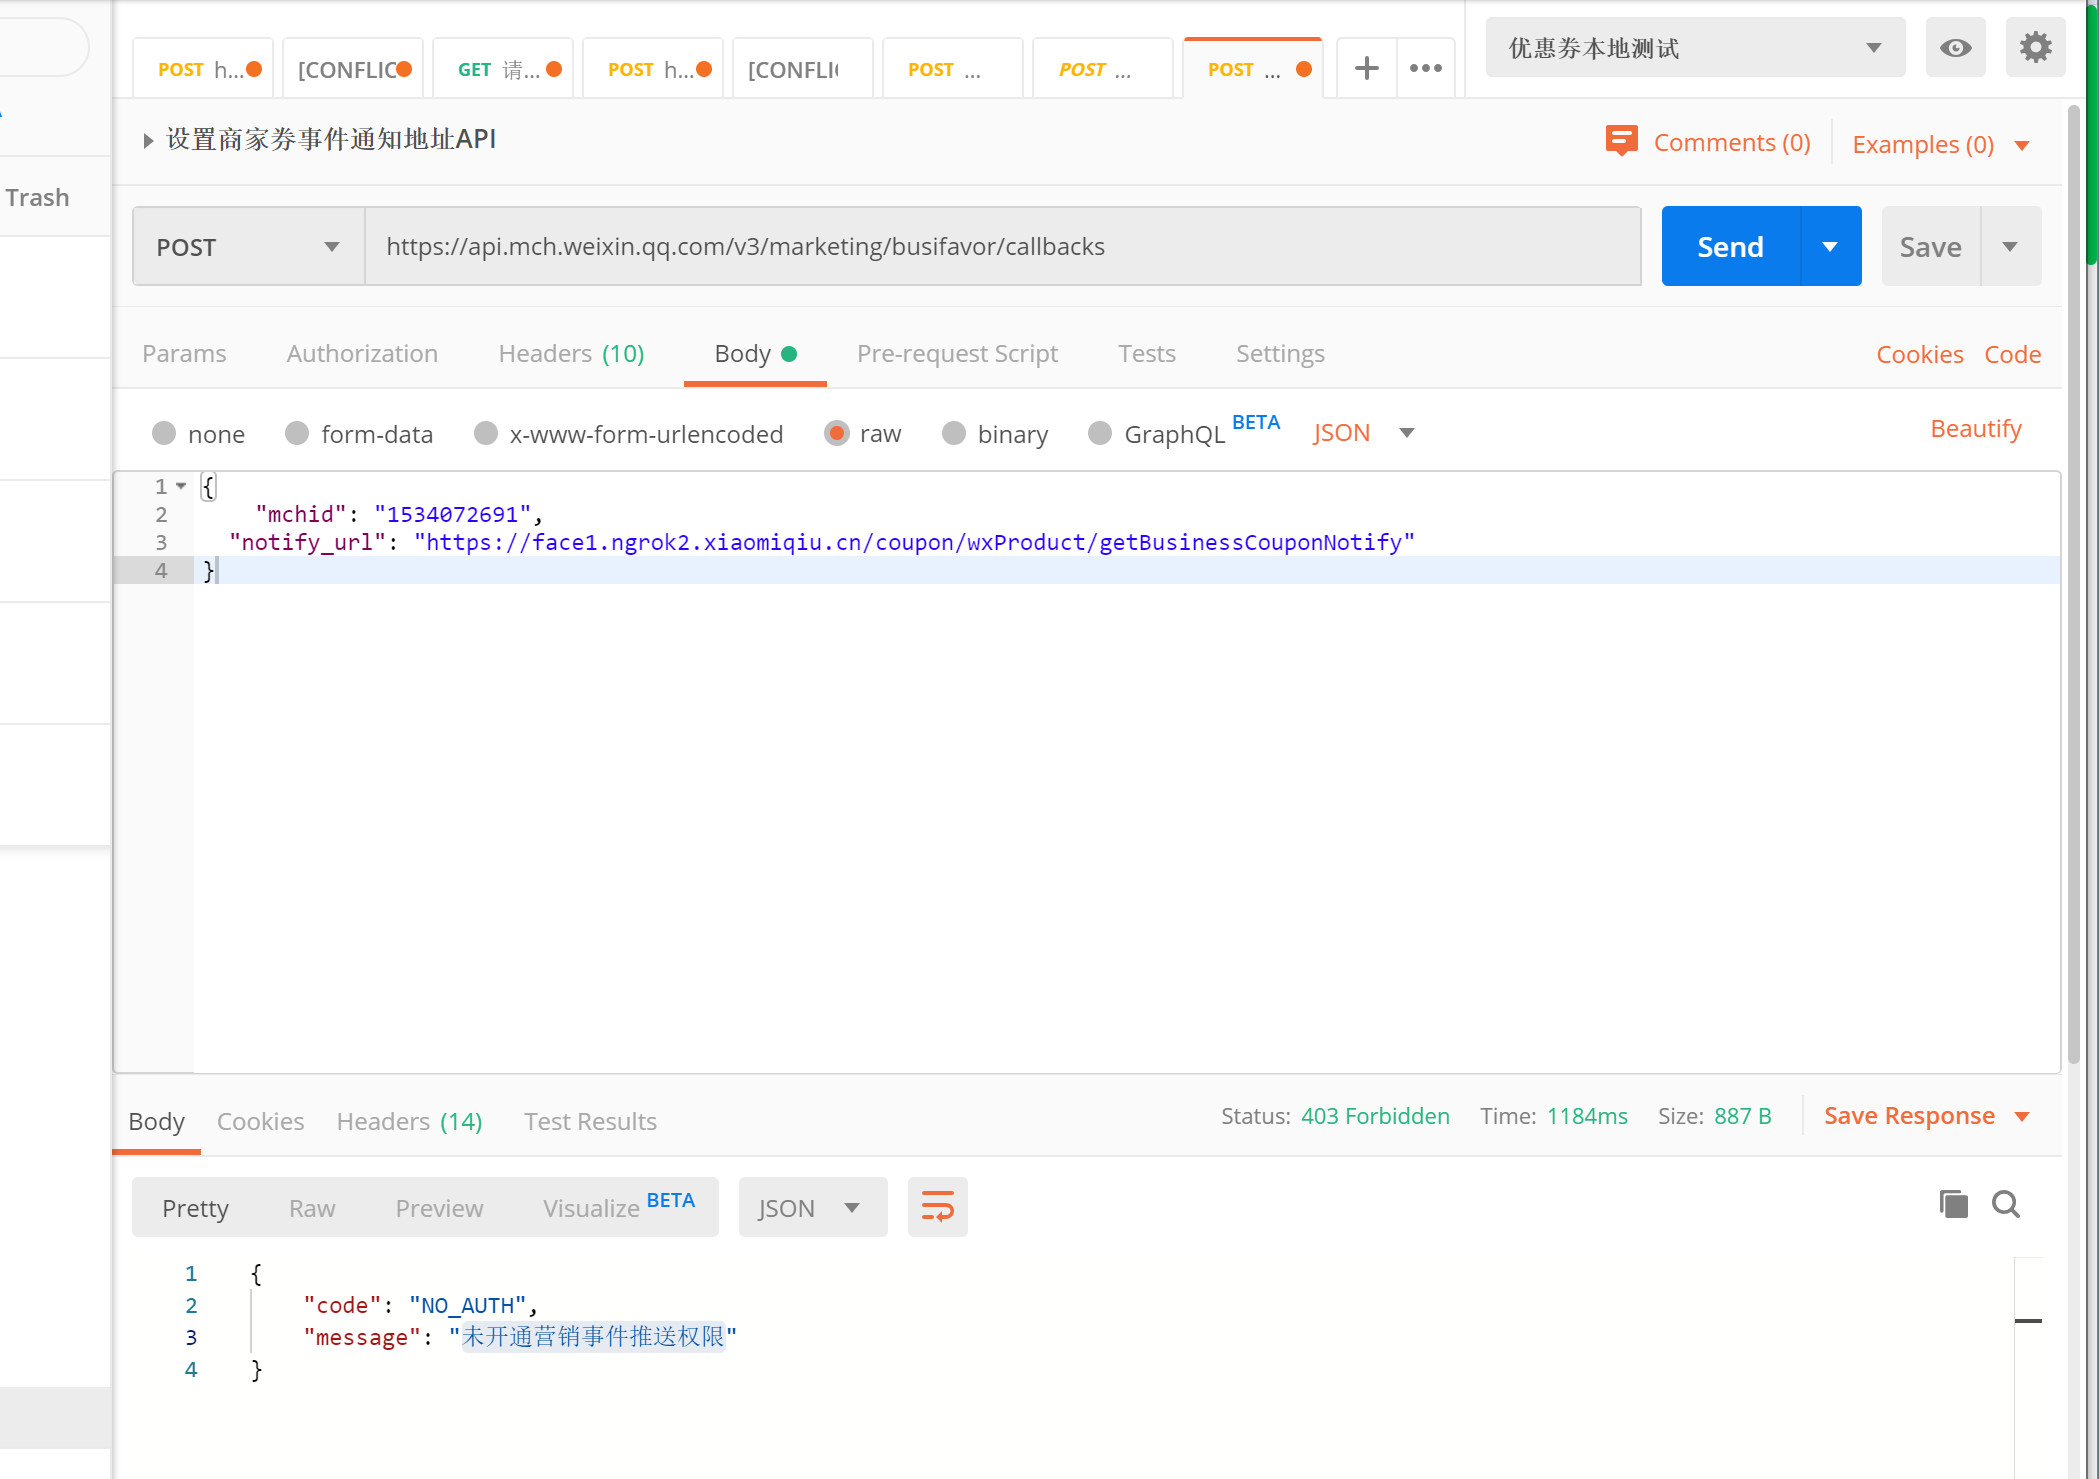
Task: Choose x-www-form-urlencoded body type
Action: pos(486,433)
